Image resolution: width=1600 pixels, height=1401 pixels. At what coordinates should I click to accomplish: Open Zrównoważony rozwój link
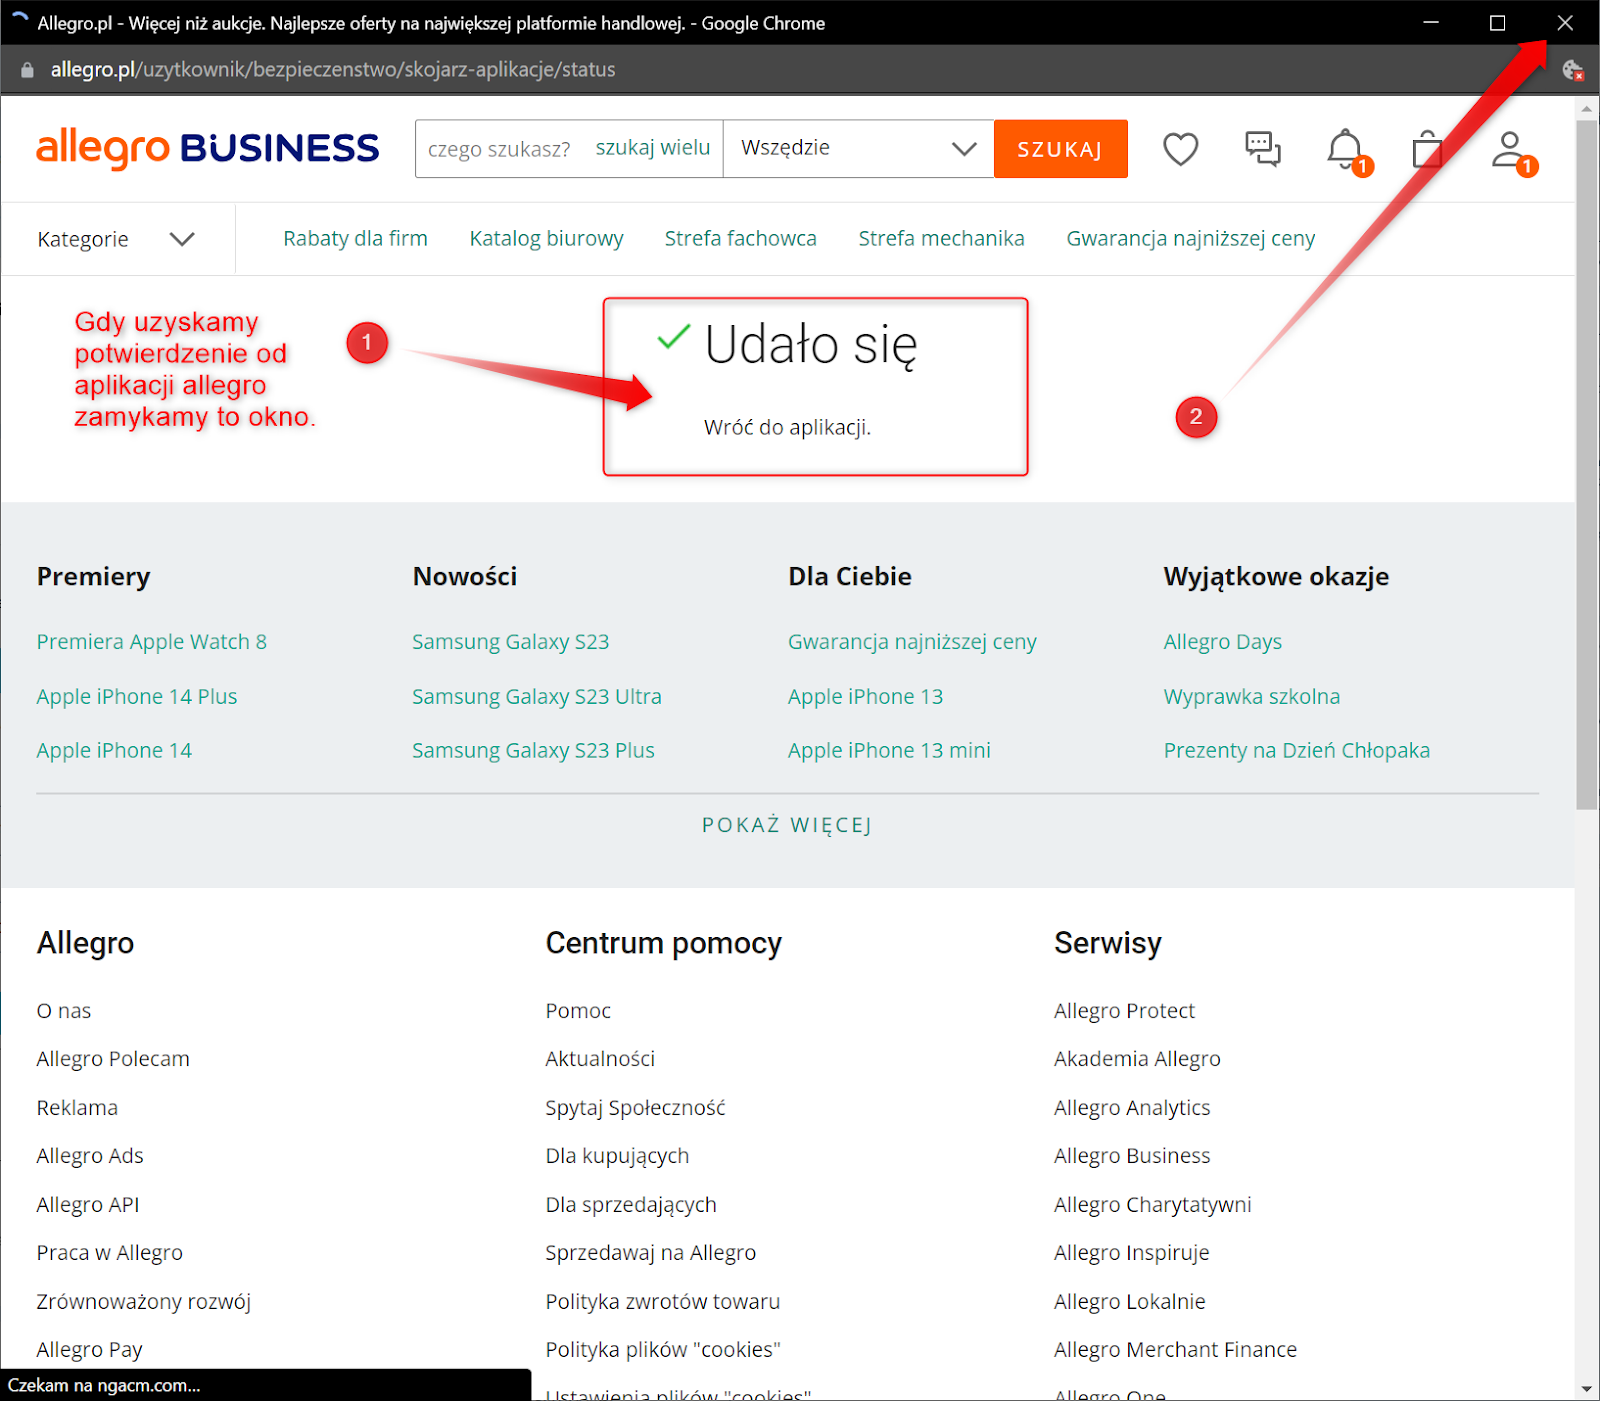(143, 1302)
